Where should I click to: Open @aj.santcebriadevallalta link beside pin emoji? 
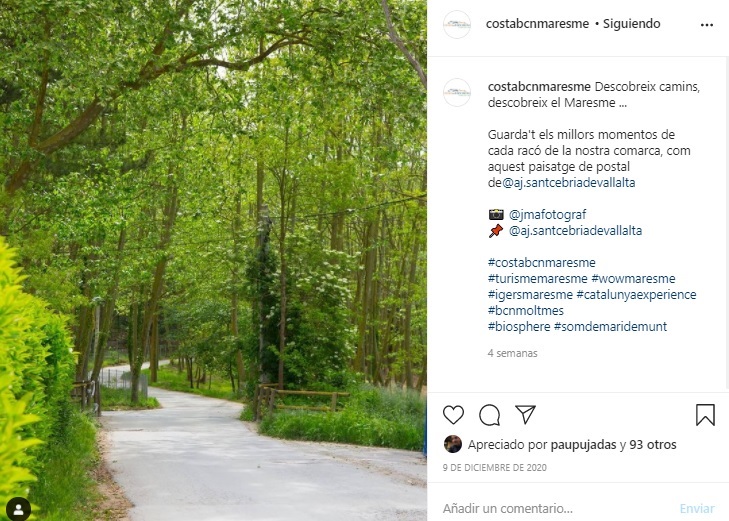575,231
